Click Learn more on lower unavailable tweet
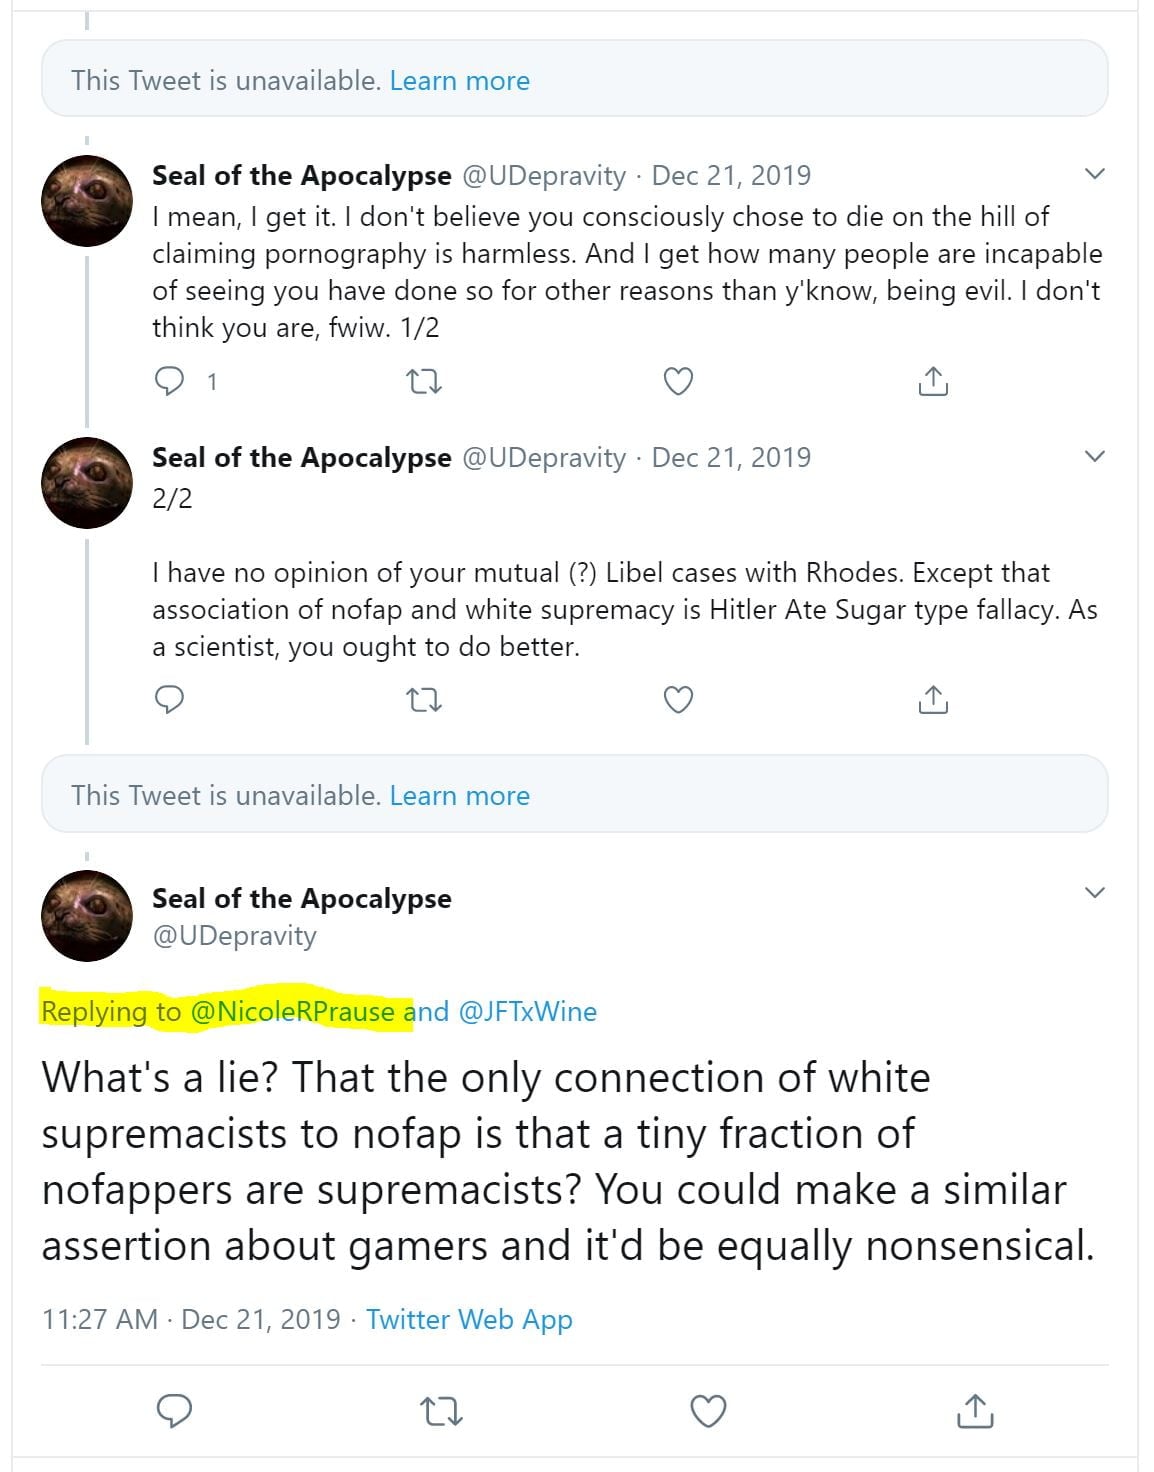The width and height of the screenshot is (1154, 1472). point(459,796)
